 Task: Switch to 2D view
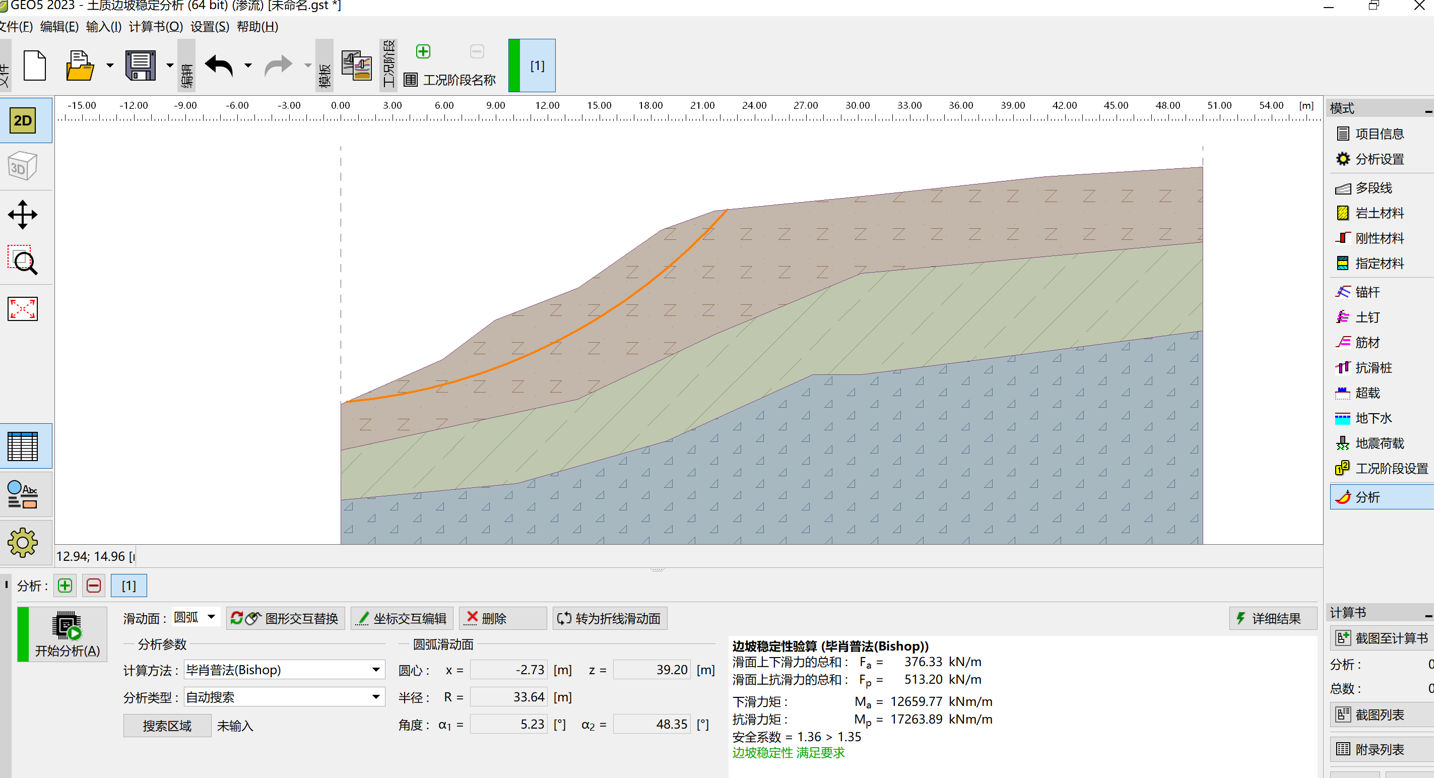tap(23, 120)
